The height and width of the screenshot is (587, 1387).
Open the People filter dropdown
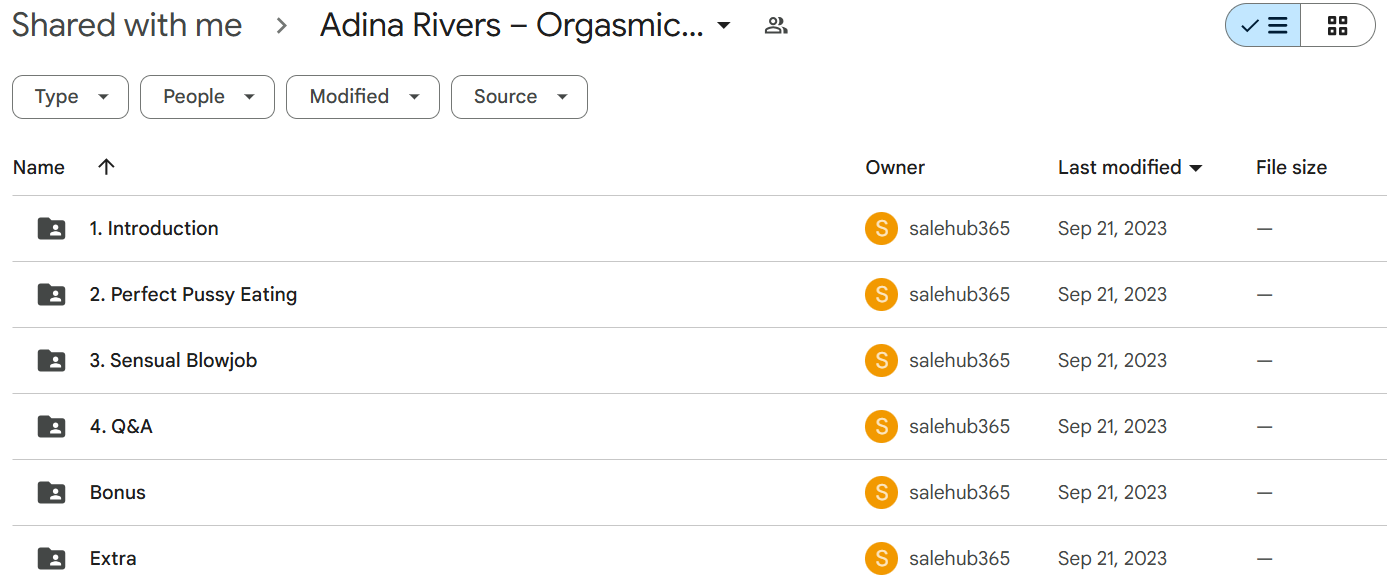point(207,97)
